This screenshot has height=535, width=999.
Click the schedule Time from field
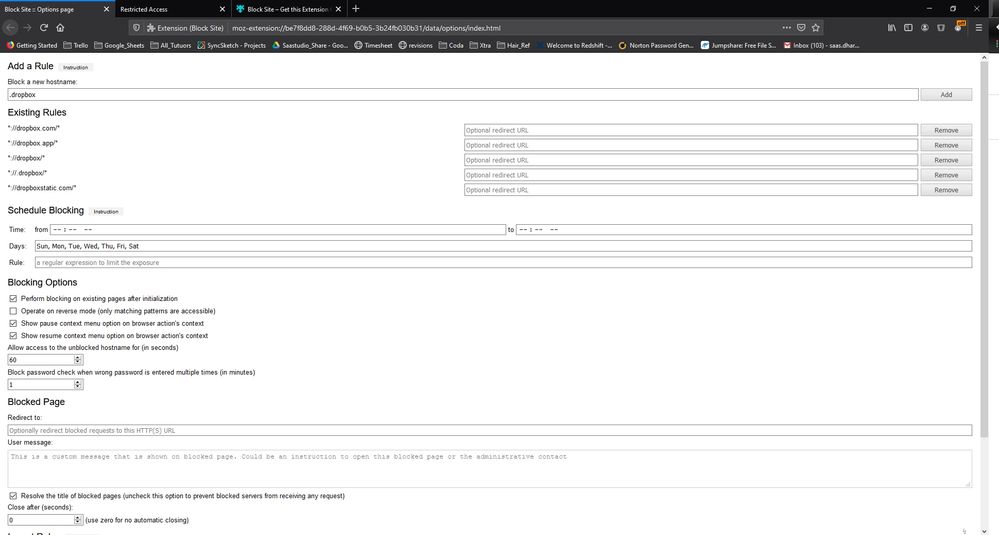[x=278, y=229]
